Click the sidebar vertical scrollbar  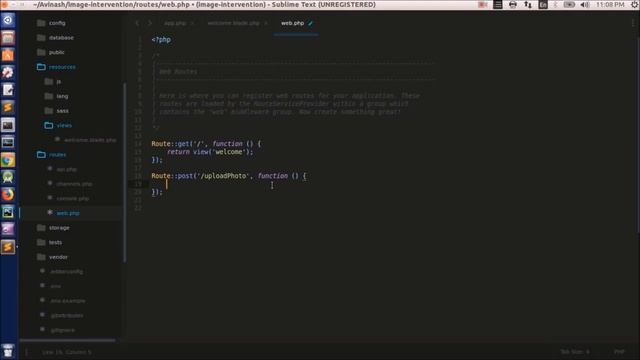tap(124, 172)
